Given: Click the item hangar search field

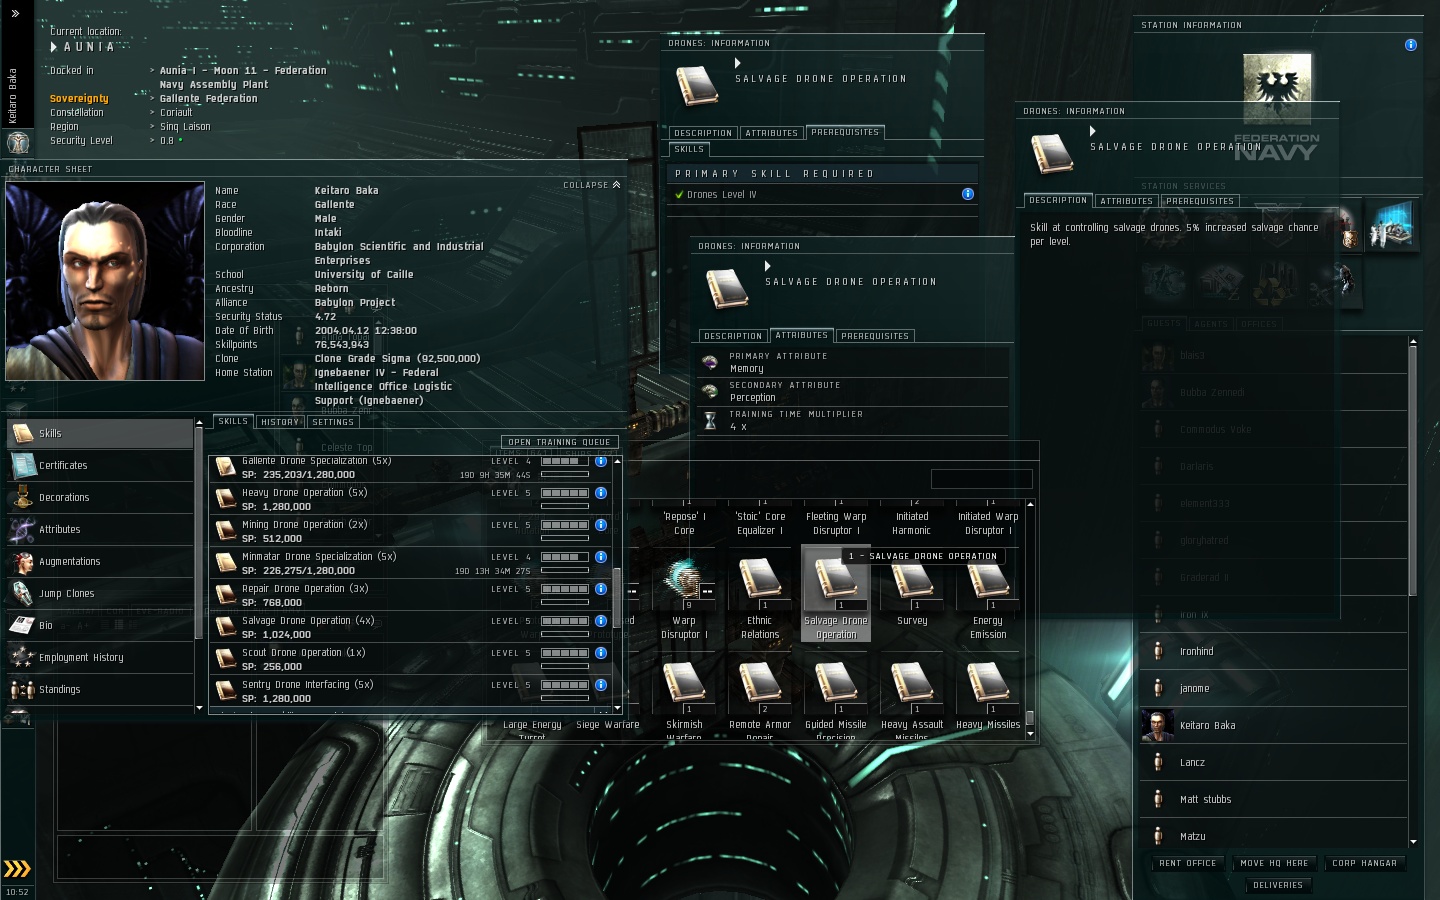Looking at the screenshot, I should click(x=982, y=479).
